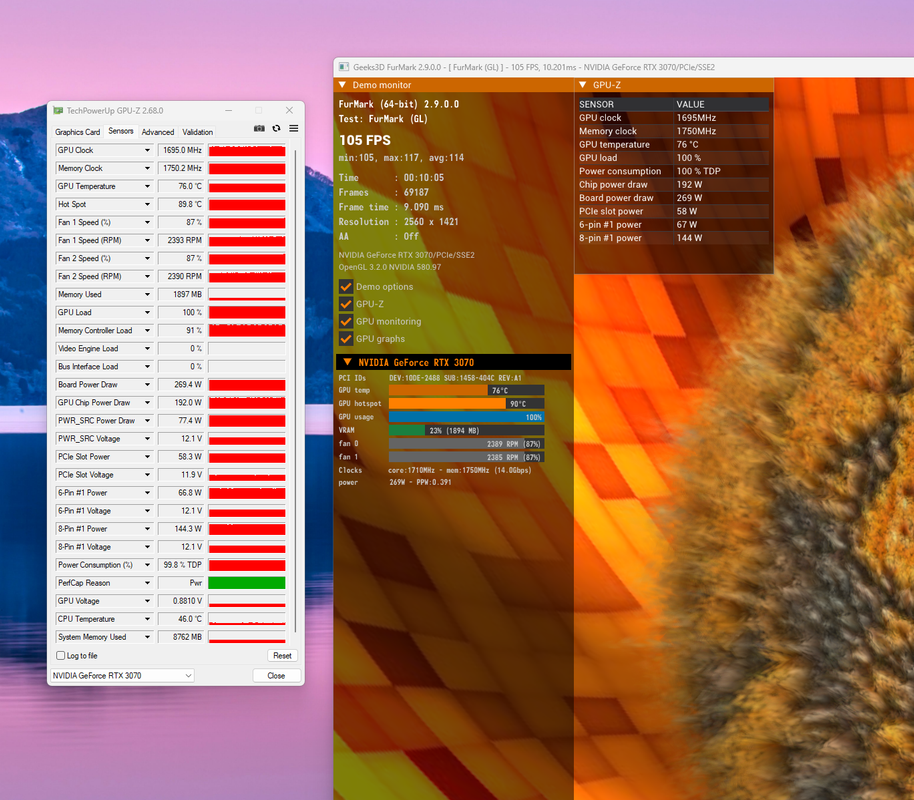Open the Hot Spot sensor dropdown

(x=147, y=205)
